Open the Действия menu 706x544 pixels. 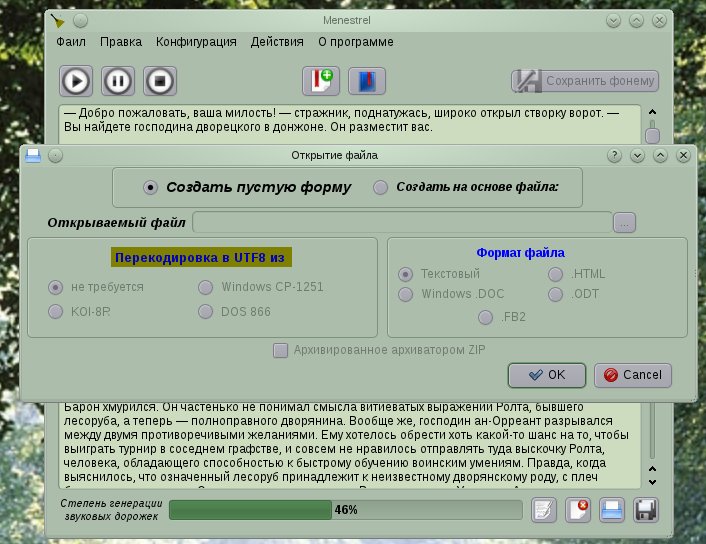pos(277,42)
